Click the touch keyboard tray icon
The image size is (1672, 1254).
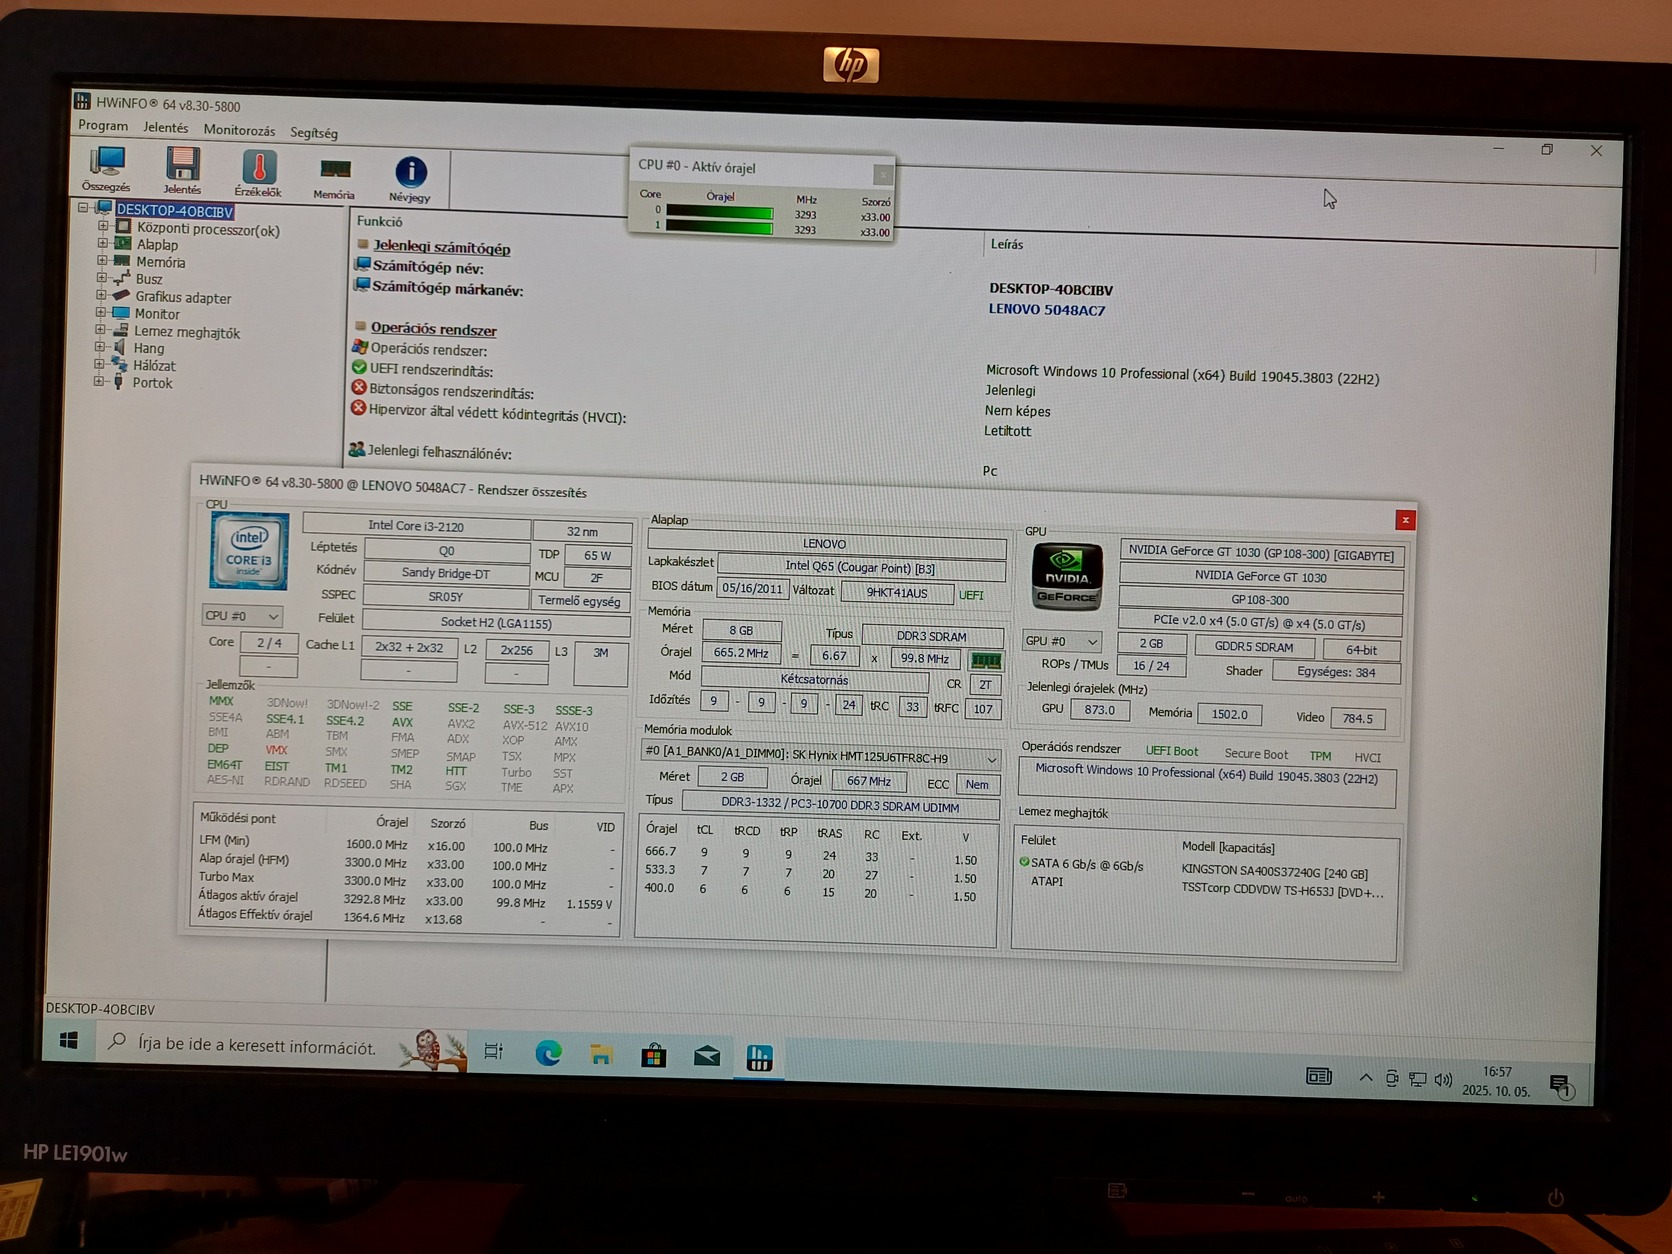(1319, 1076)
